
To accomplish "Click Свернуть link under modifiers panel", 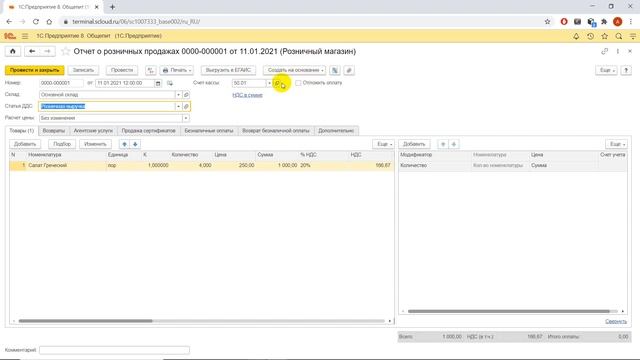I will [616, 322].
